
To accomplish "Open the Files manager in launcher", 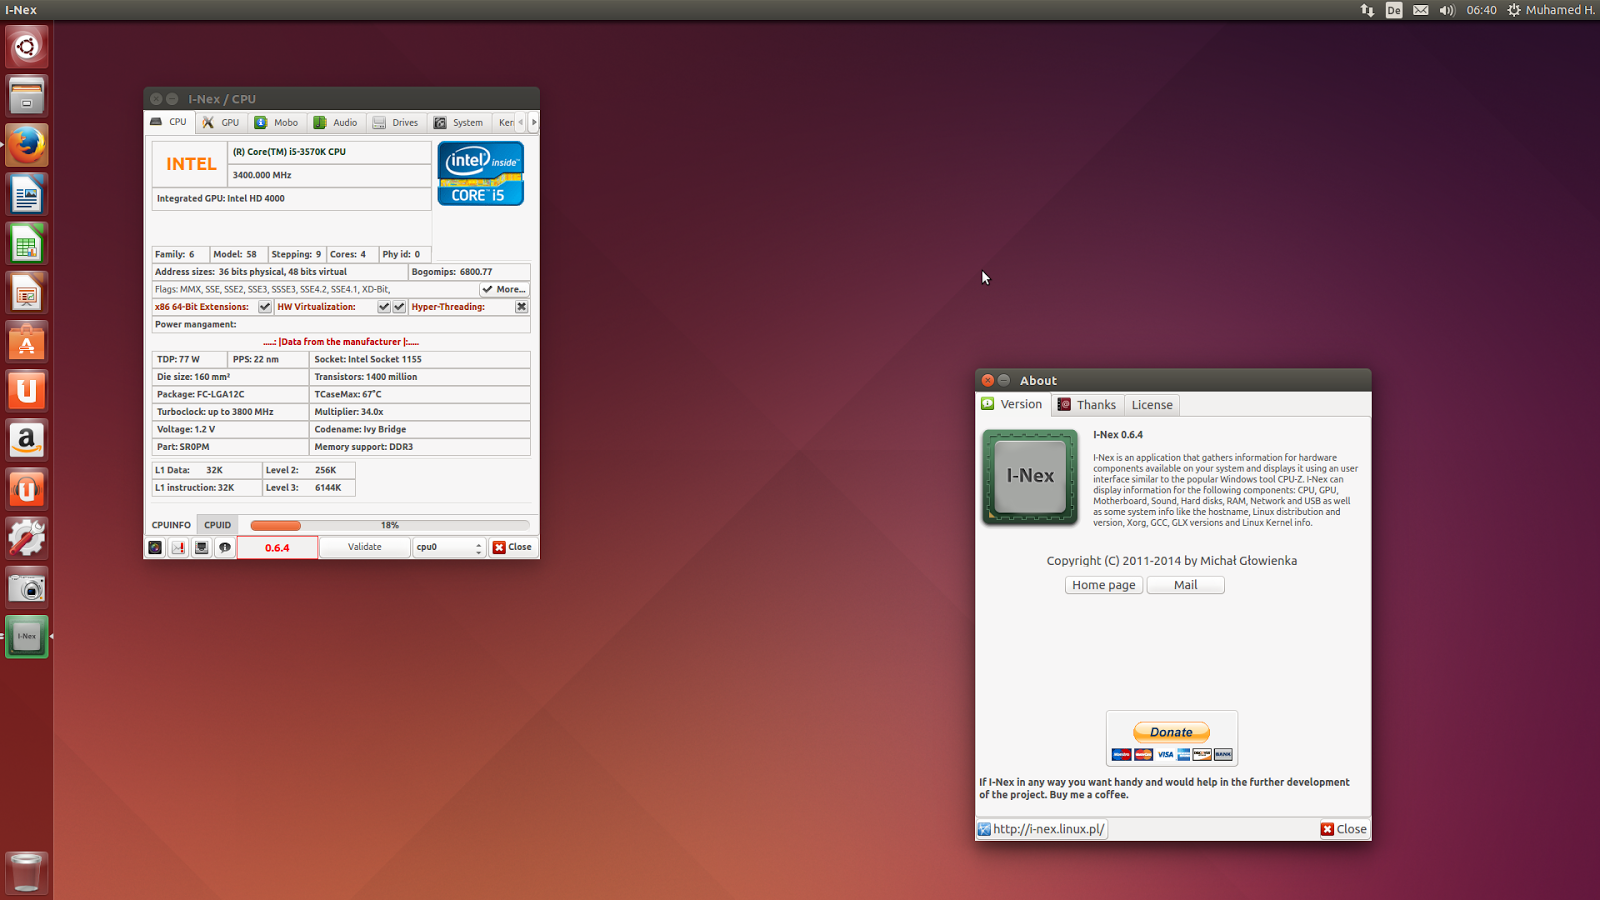I will pyautogui.click(x=27, y=96).
